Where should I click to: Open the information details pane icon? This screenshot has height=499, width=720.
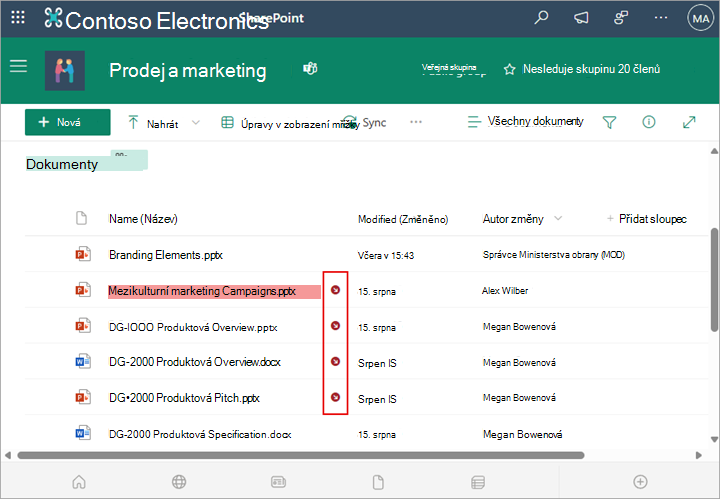[x=649, y=122]
